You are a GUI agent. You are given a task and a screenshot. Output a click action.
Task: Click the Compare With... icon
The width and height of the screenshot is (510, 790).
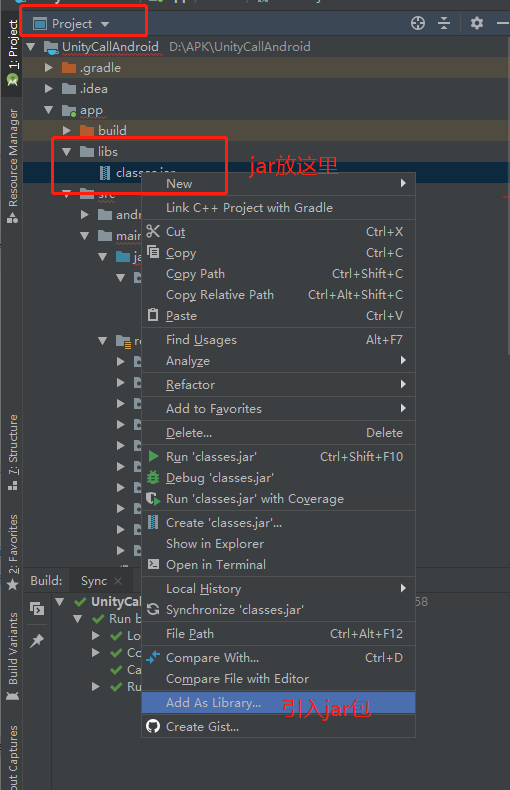tap(153, 657)
